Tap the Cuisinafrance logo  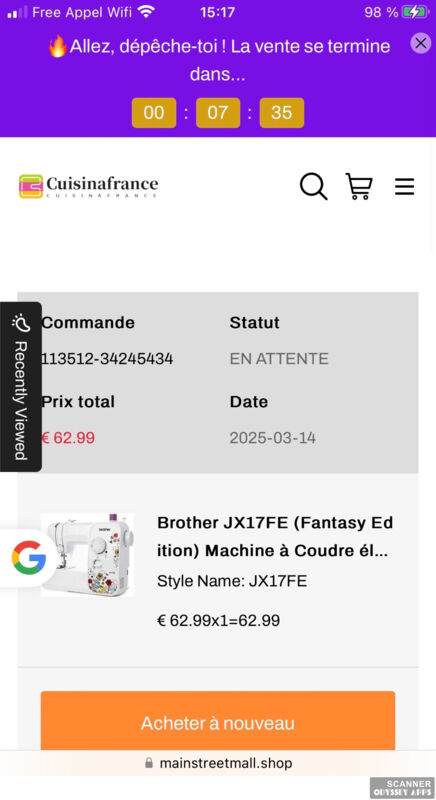89,186
